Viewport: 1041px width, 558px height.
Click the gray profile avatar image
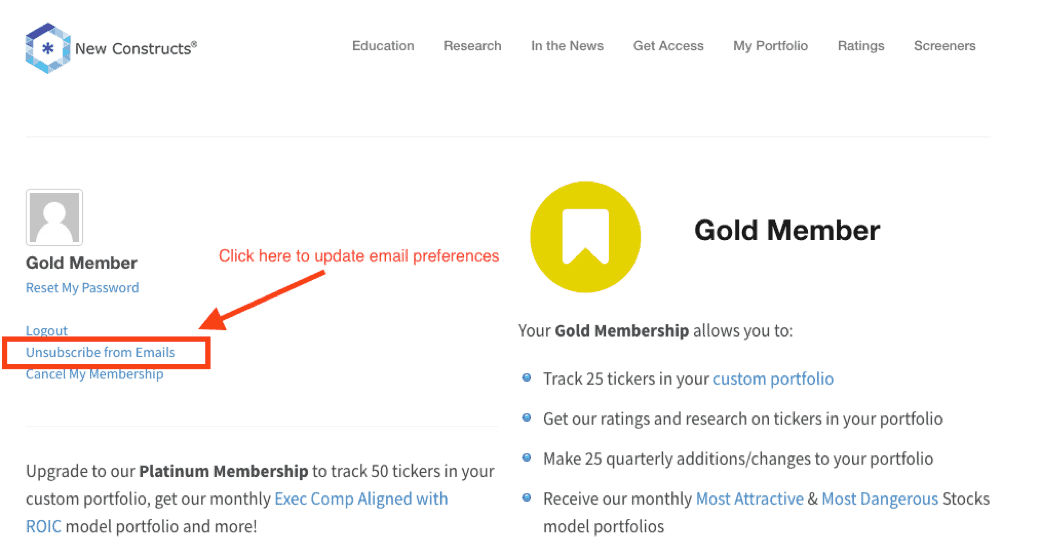click(54, 218)
